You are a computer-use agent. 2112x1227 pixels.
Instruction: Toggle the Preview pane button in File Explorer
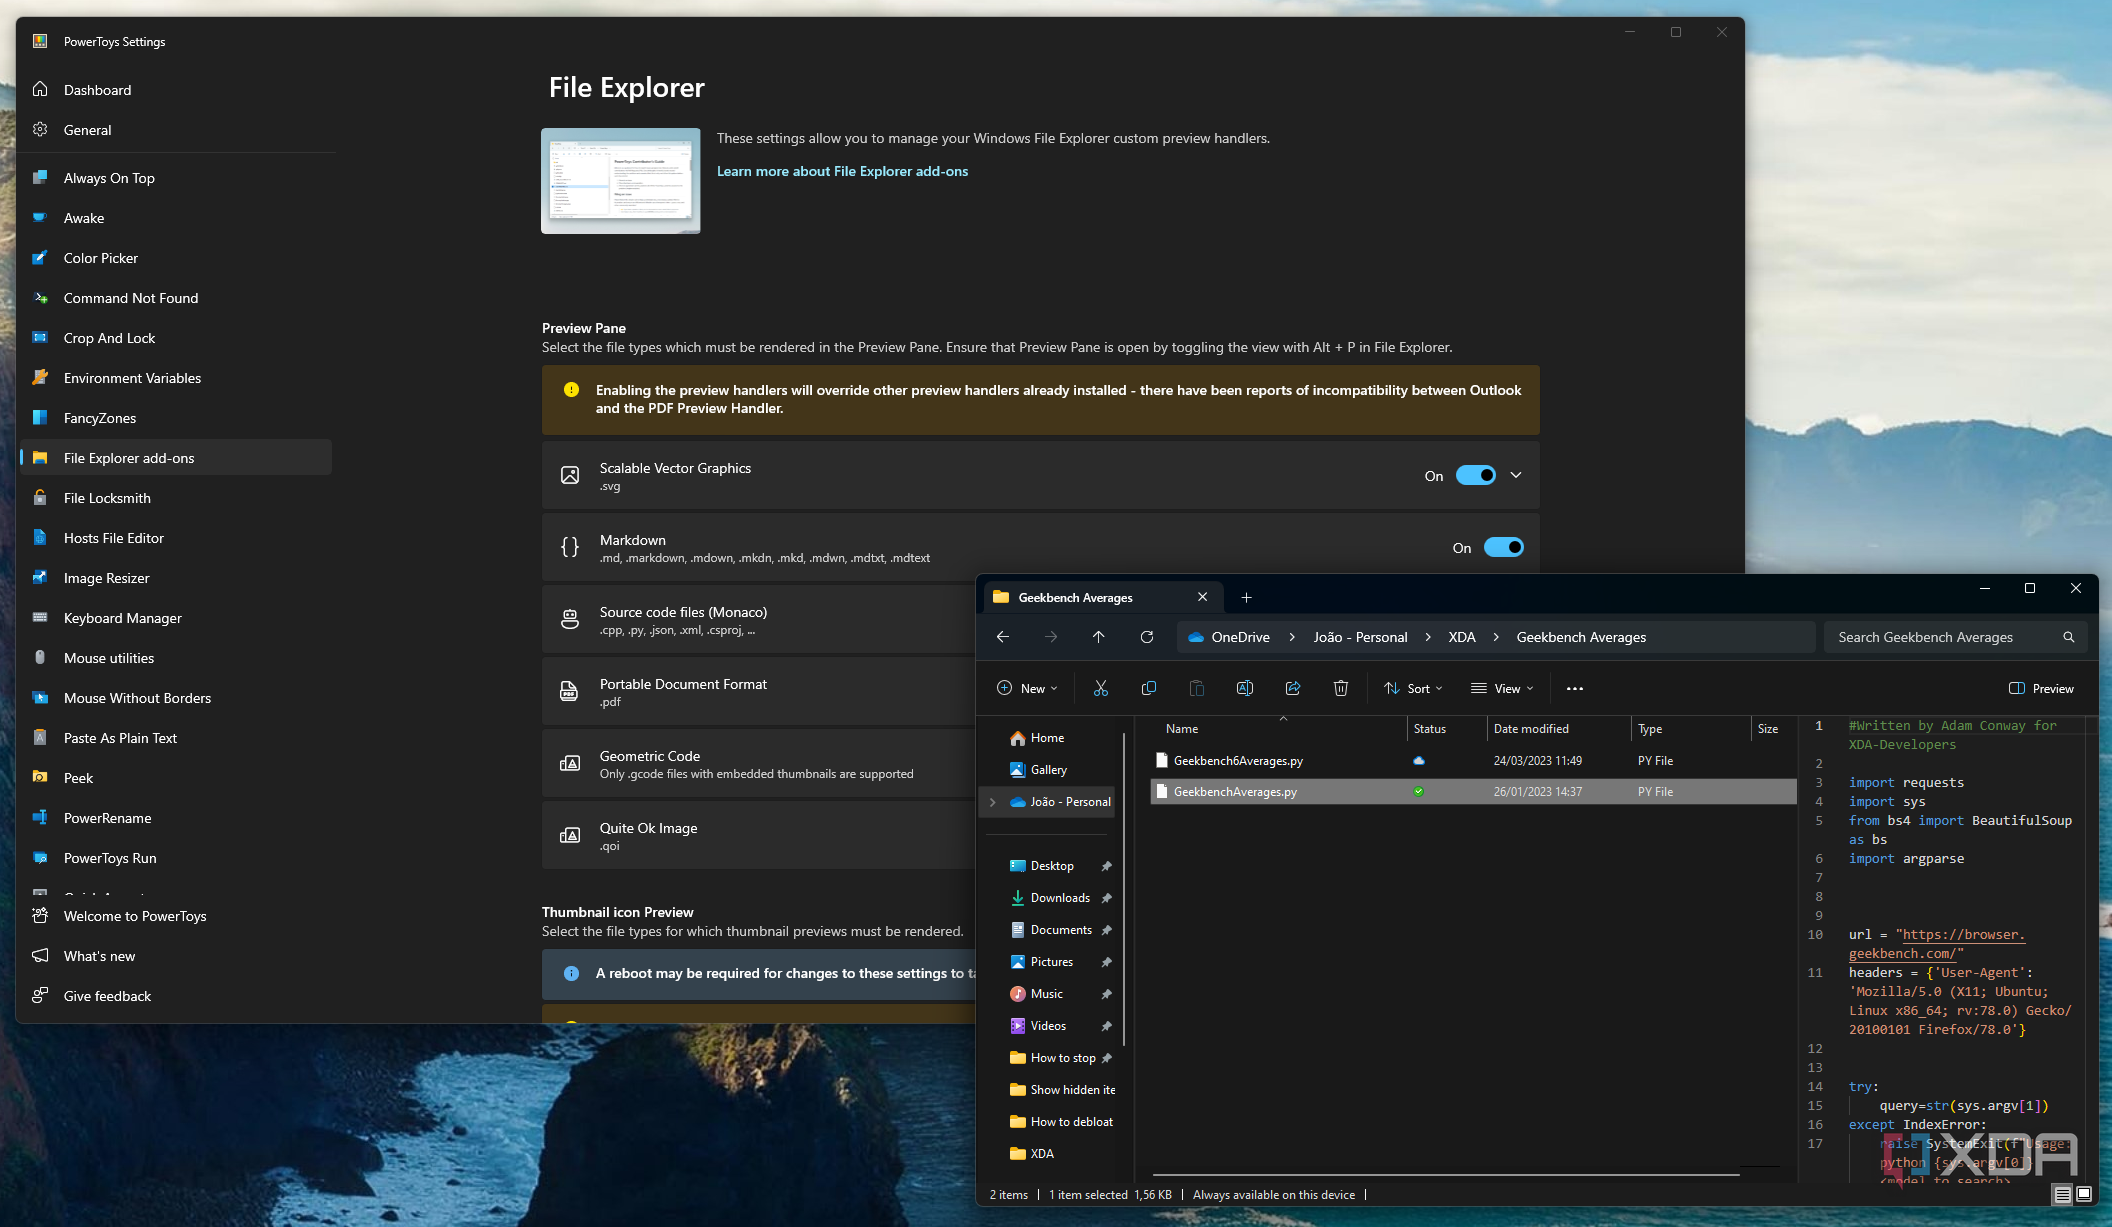click(x=2041, y=688)
